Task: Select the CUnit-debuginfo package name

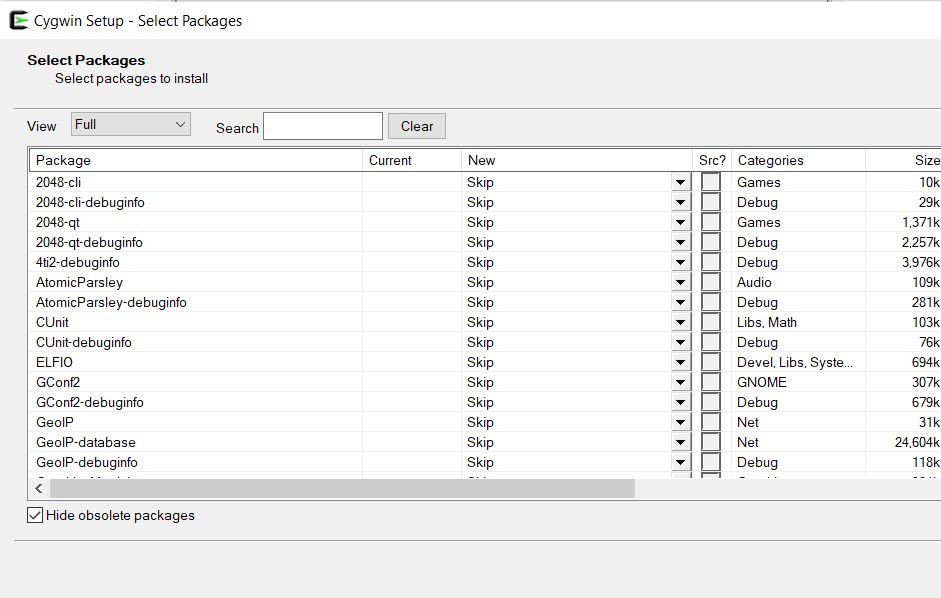Action: [x=83, y=342]
